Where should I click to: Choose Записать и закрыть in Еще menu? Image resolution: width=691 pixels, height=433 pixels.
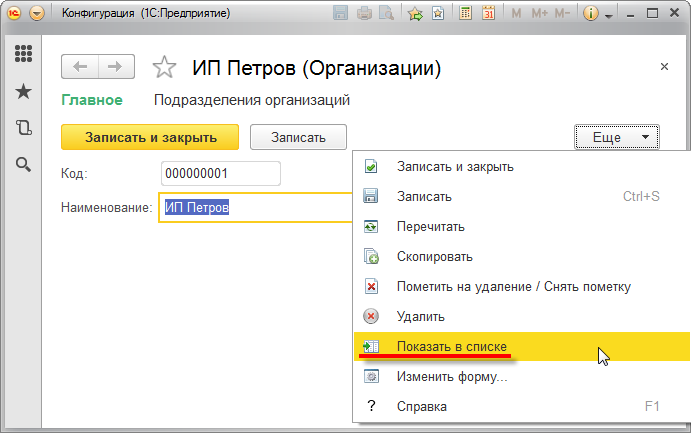click(x=522, y=167)
